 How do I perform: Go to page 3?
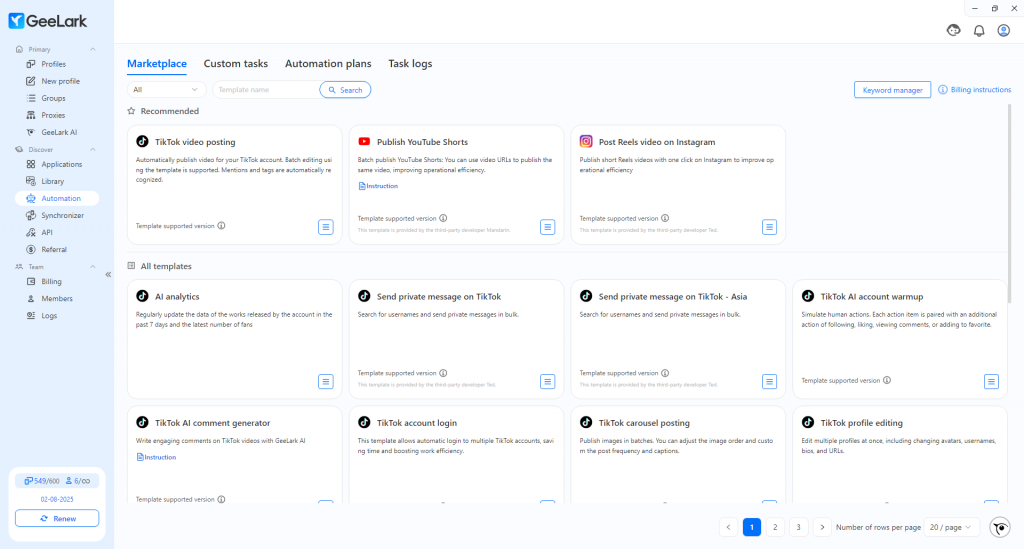798,527
